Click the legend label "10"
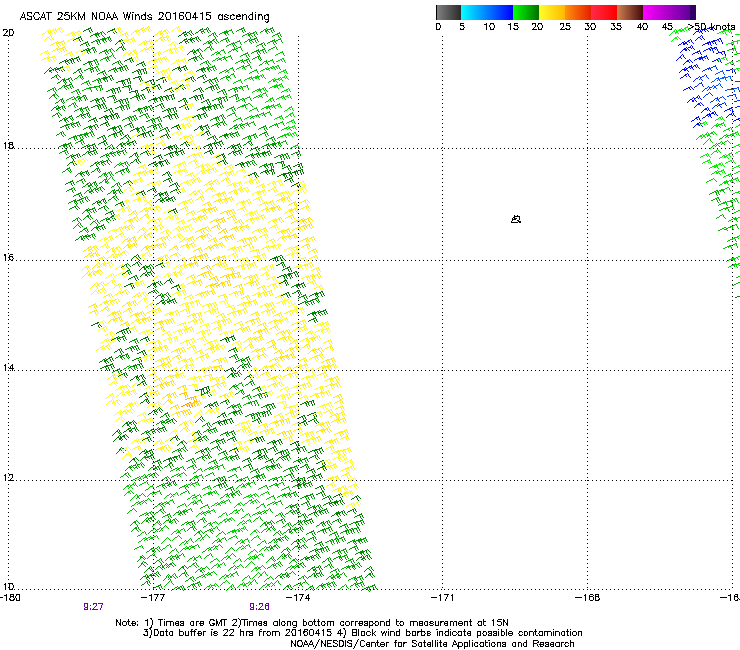 [x=489, y=27]
